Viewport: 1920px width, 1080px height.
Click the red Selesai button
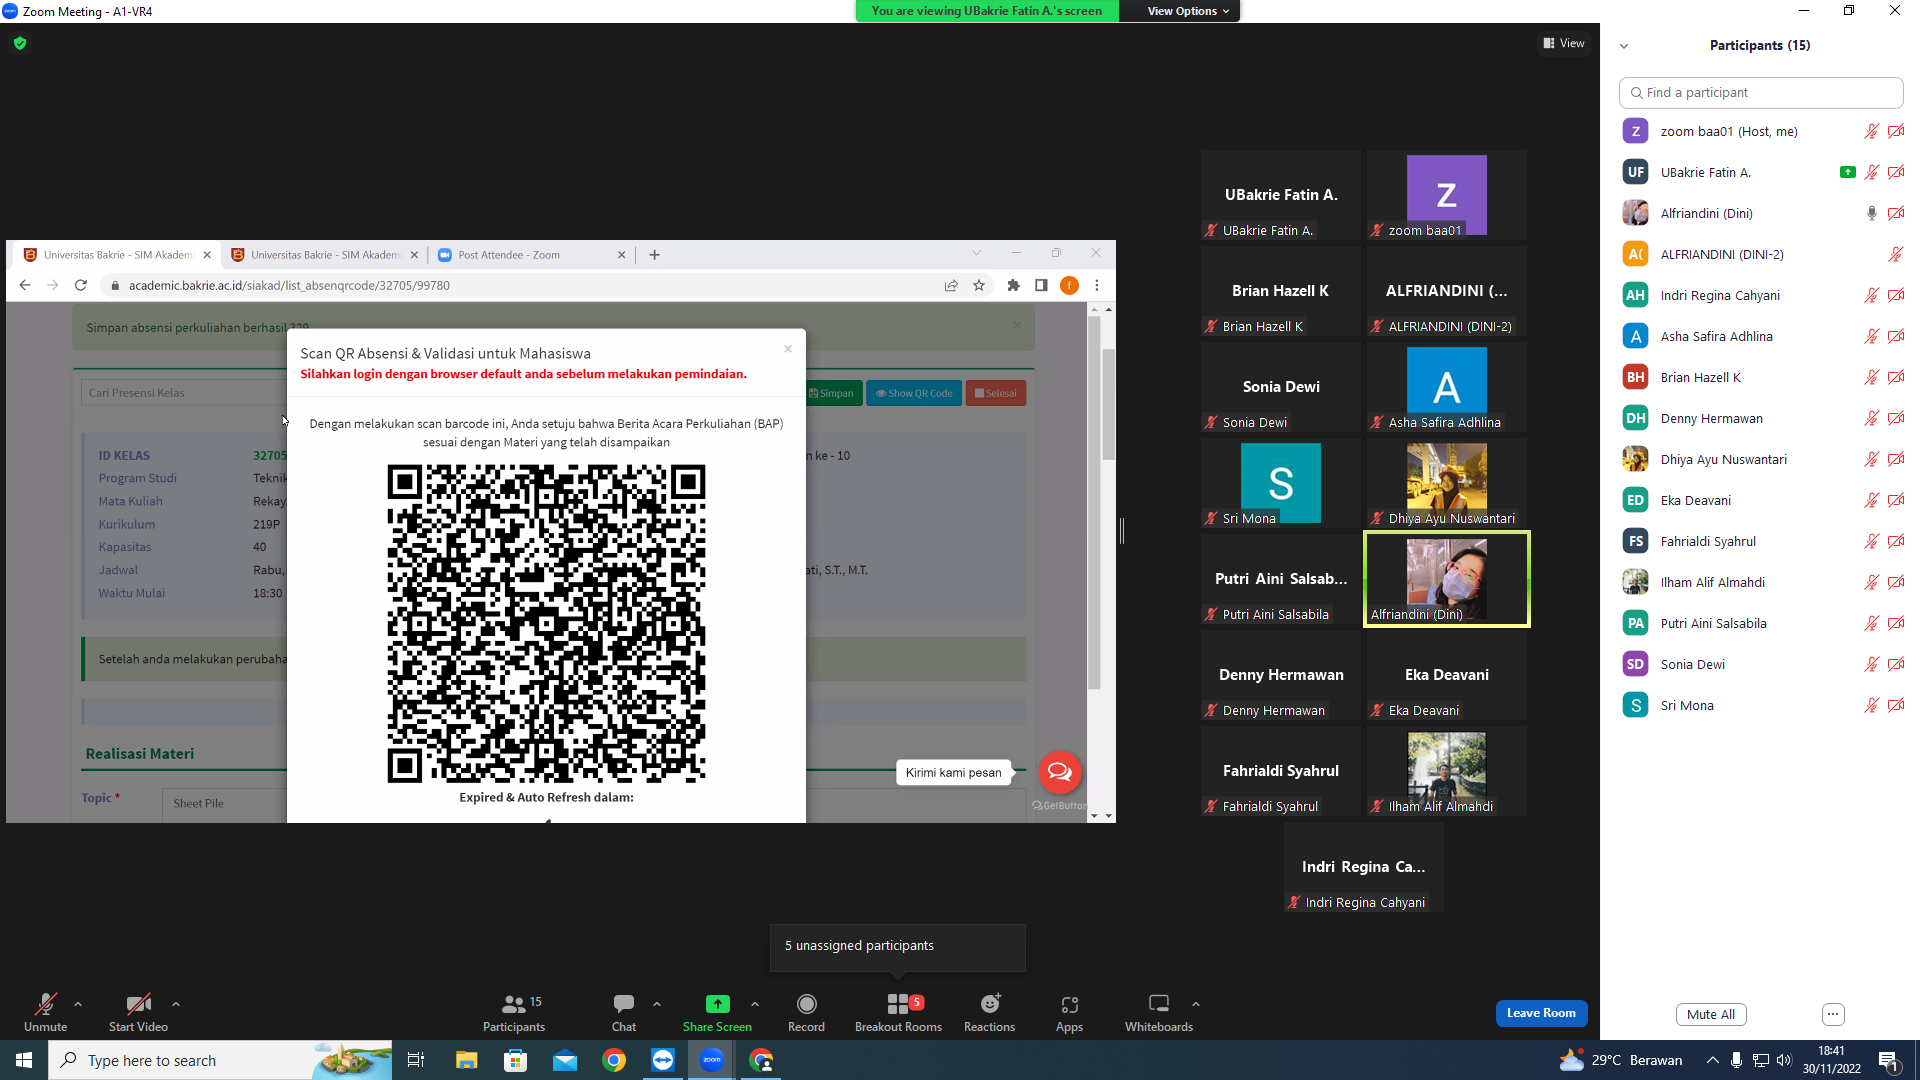point(996,393)
